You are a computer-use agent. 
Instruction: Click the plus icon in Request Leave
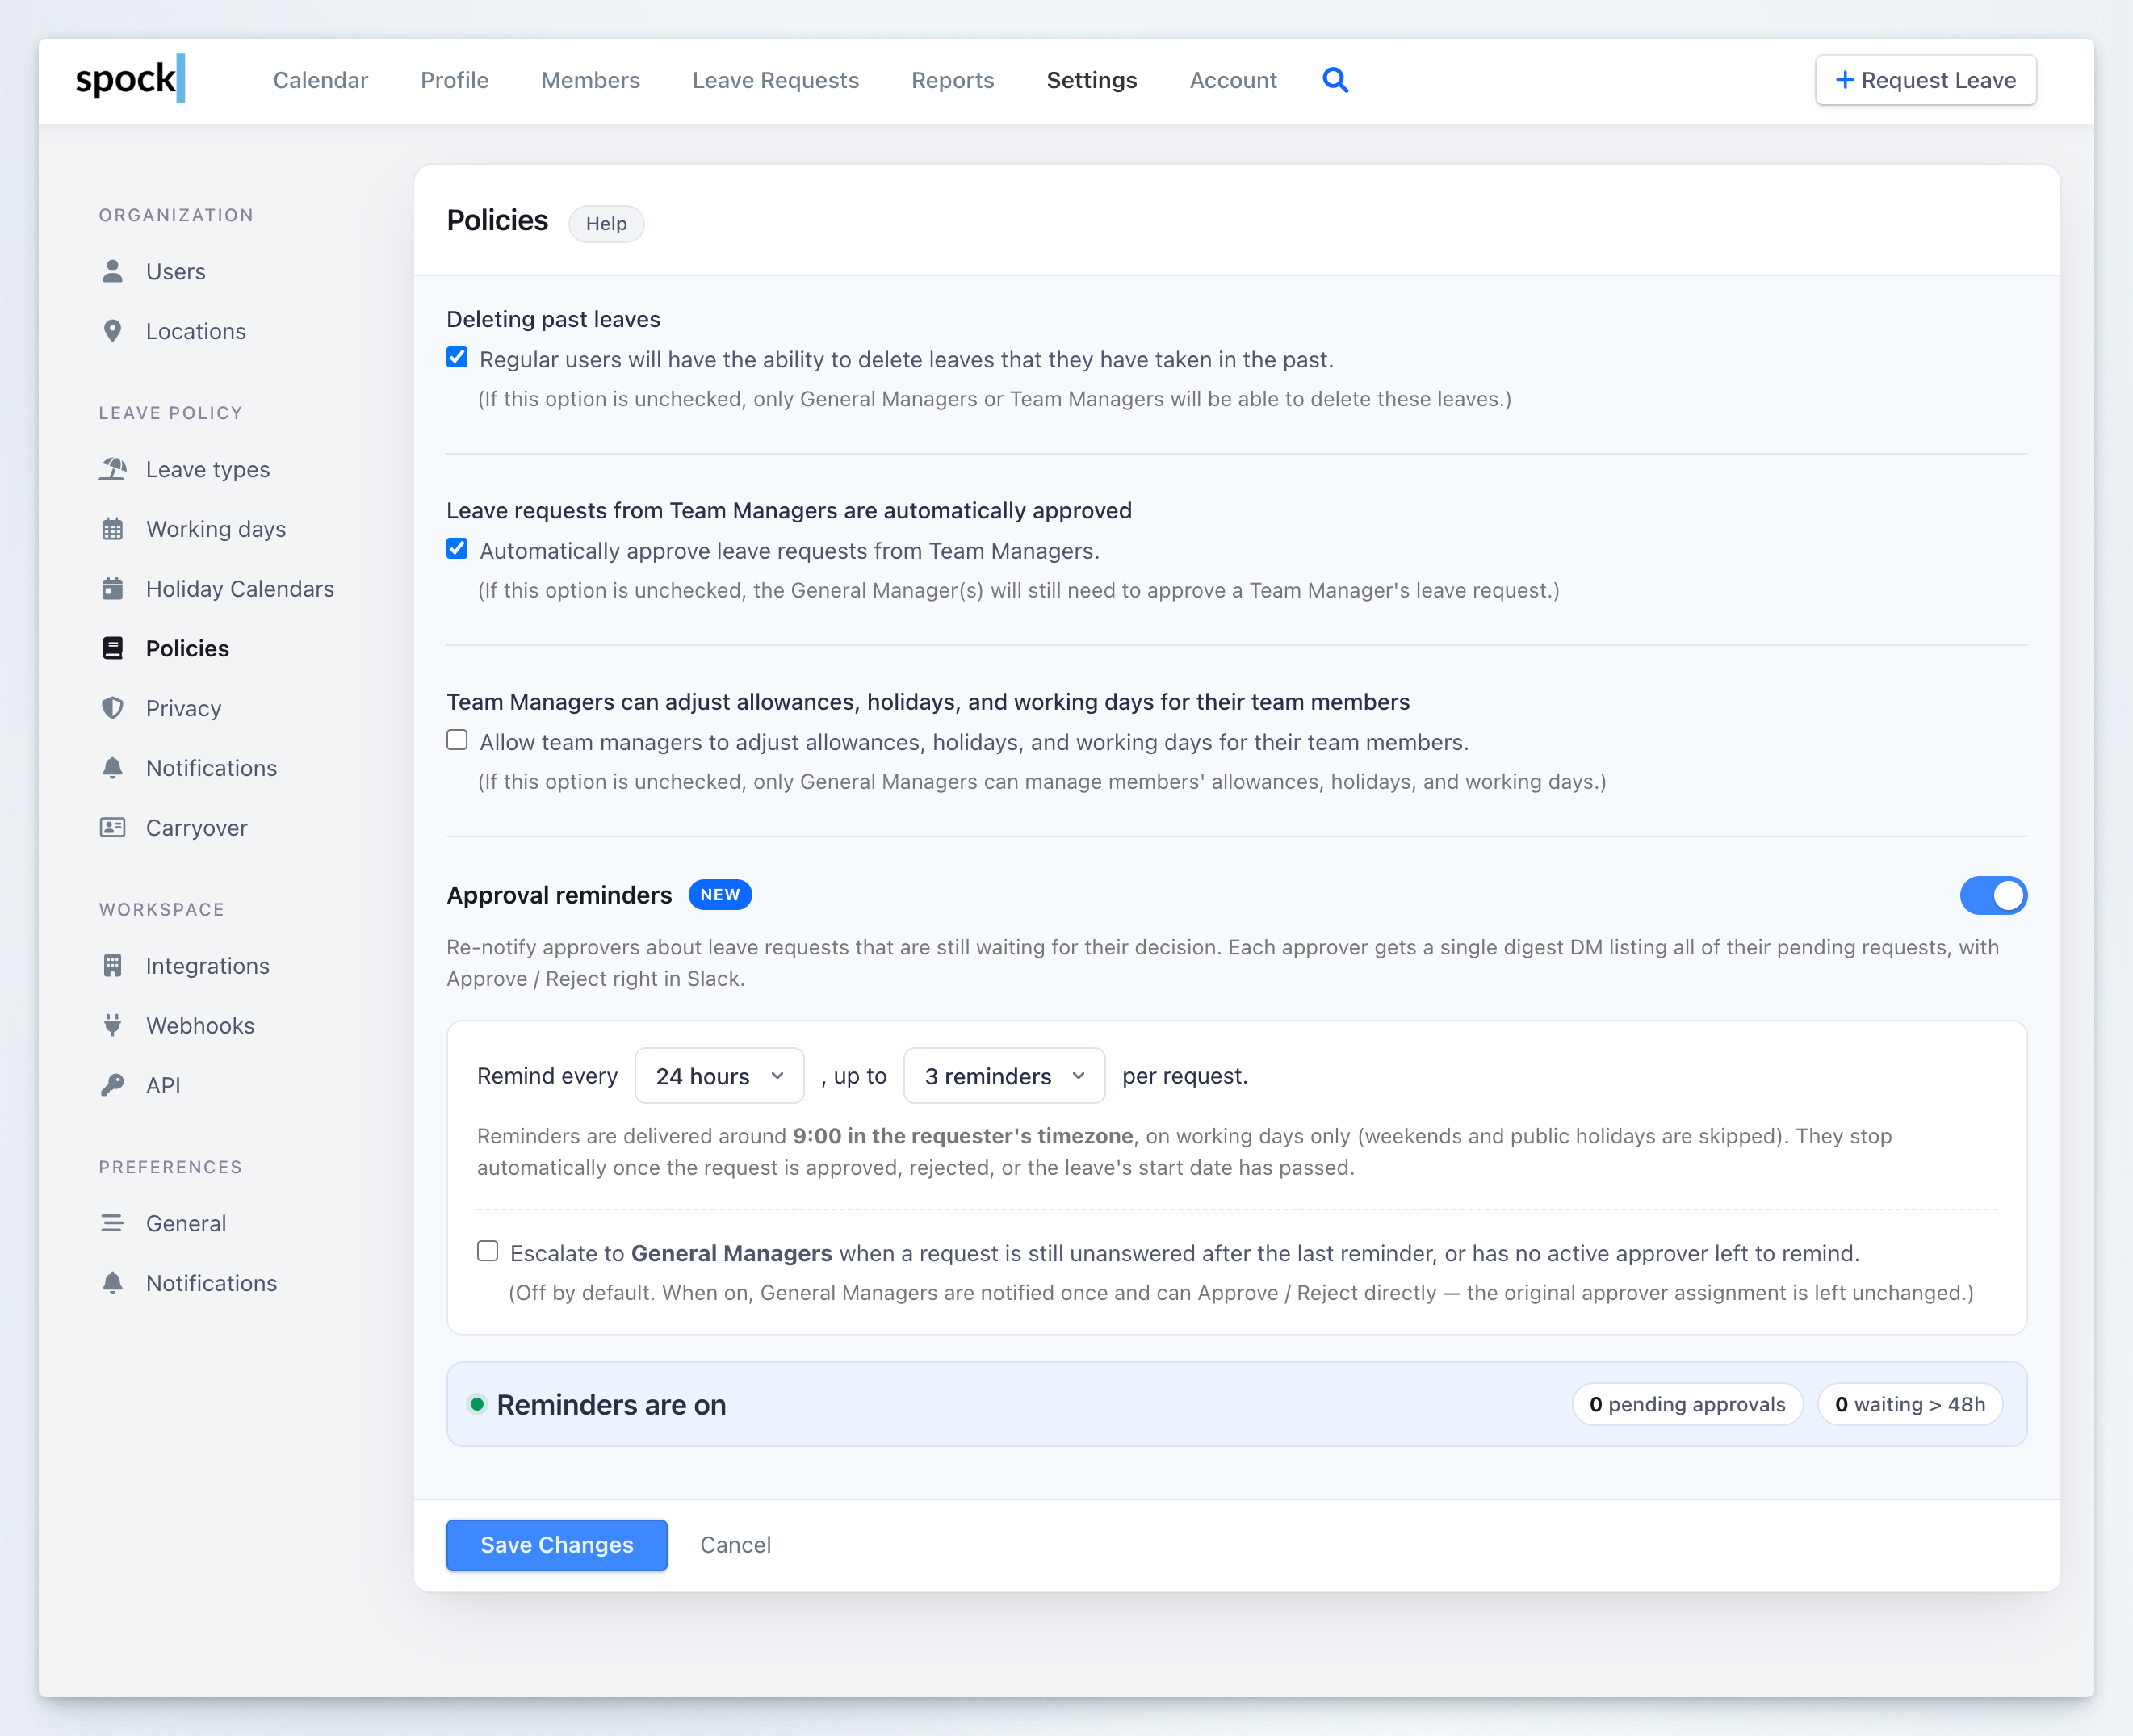[1845, 80]
